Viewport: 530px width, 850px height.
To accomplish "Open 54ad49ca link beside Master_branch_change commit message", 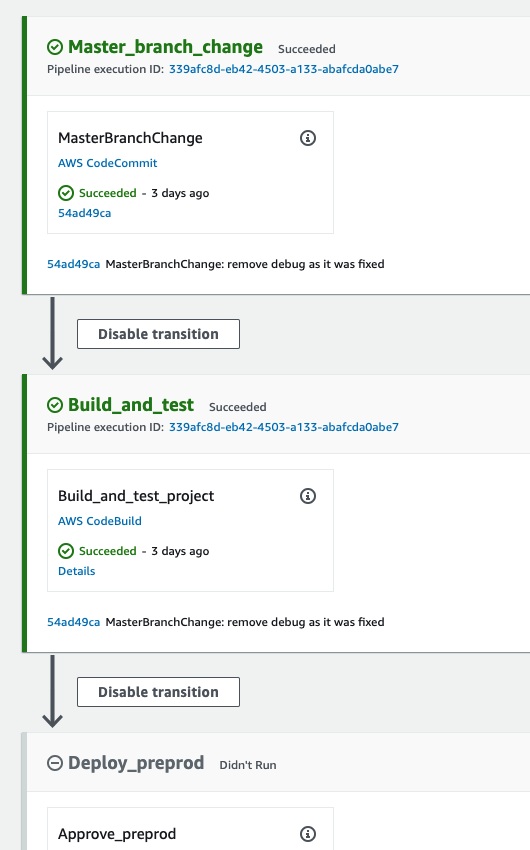I will coord(74,264).
